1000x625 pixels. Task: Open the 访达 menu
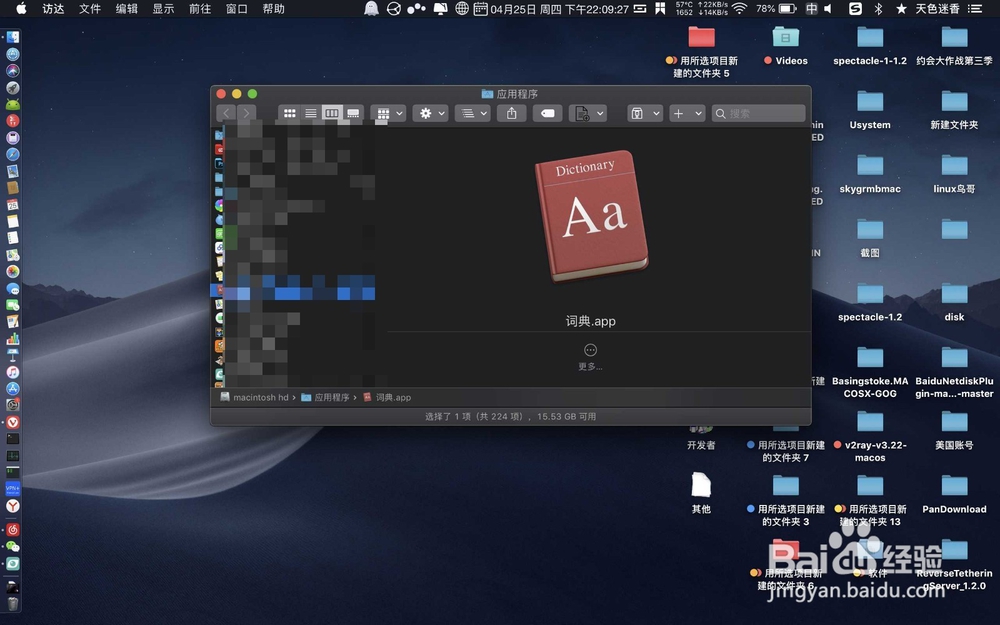[x=54, y=9]
